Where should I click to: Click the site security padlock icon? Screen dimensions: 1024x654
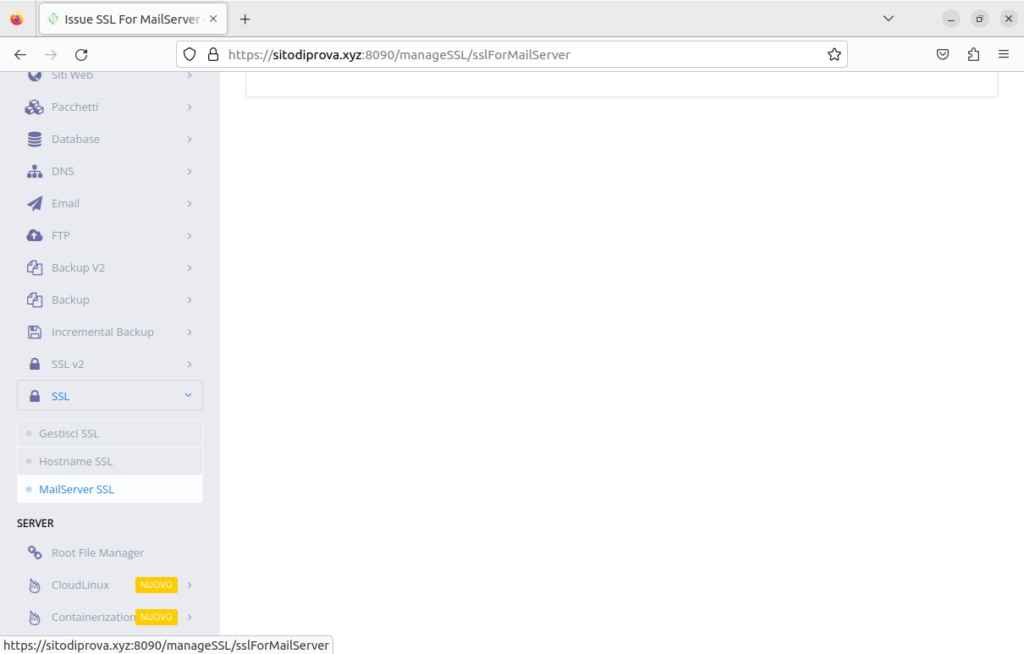pyautogui.click(x=213, y=55)
